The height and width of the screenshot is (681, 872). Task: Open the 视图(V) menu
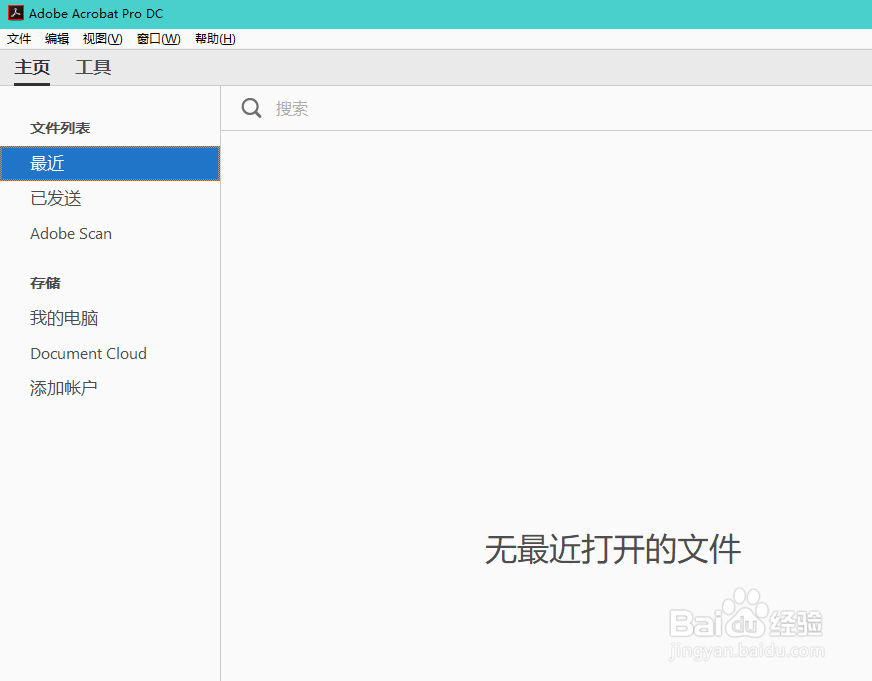point(102,39)
